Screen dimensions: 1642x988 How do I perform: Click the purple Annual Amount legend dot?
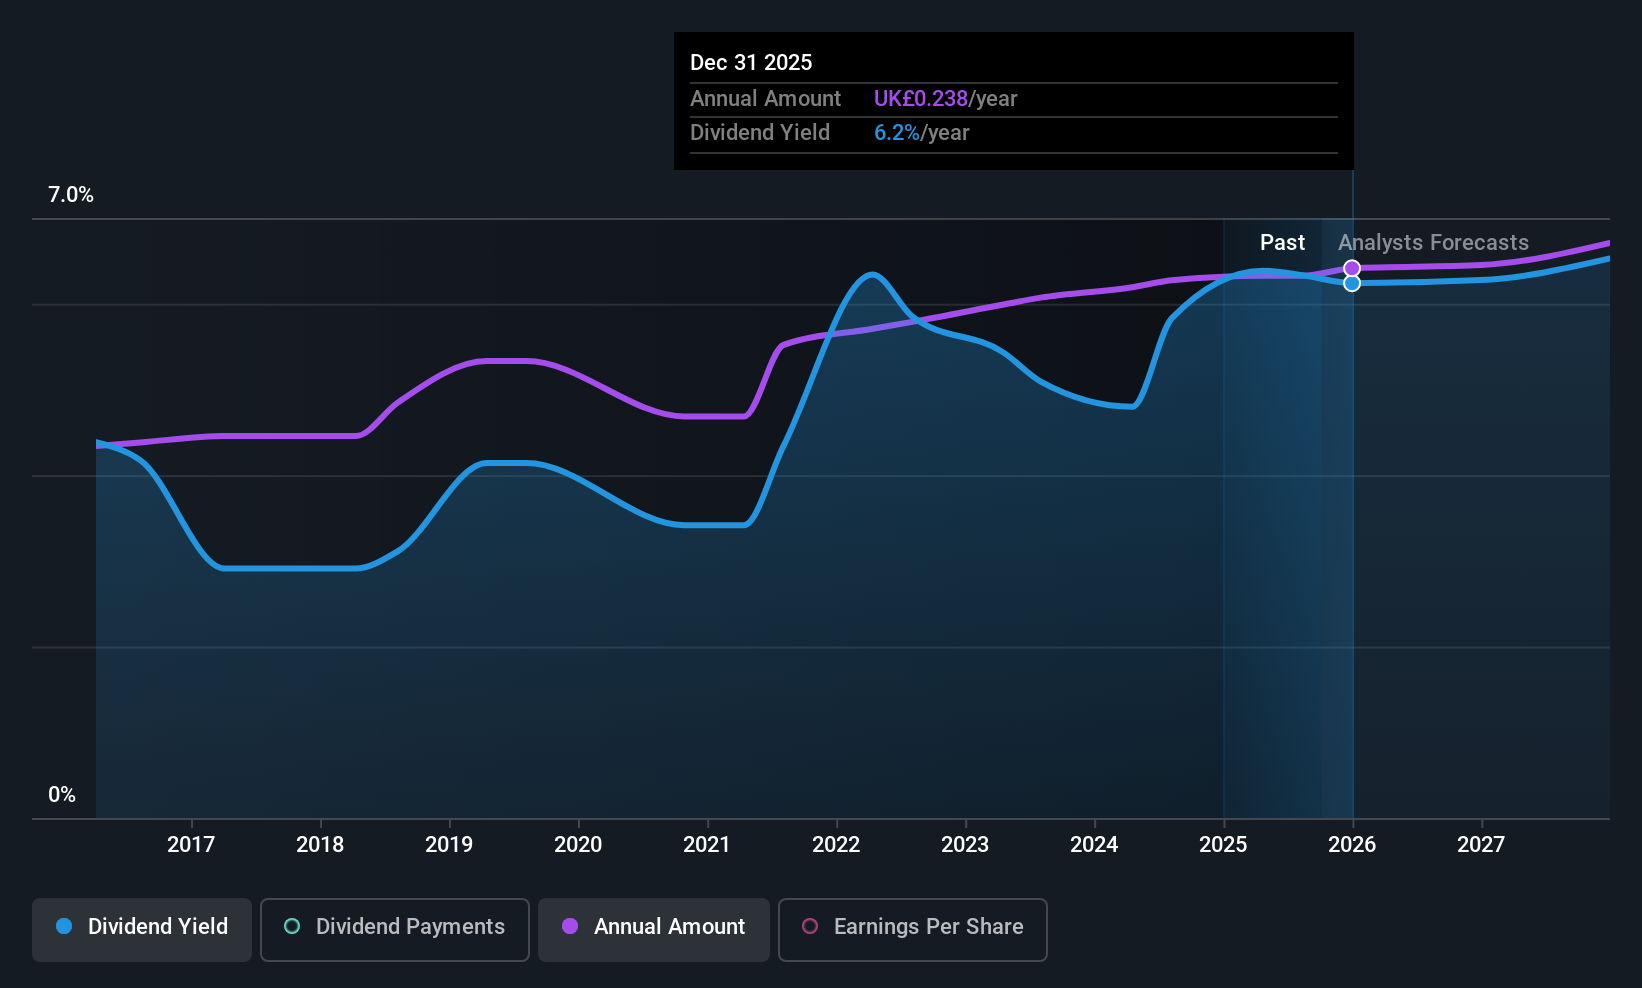point(570,927)
